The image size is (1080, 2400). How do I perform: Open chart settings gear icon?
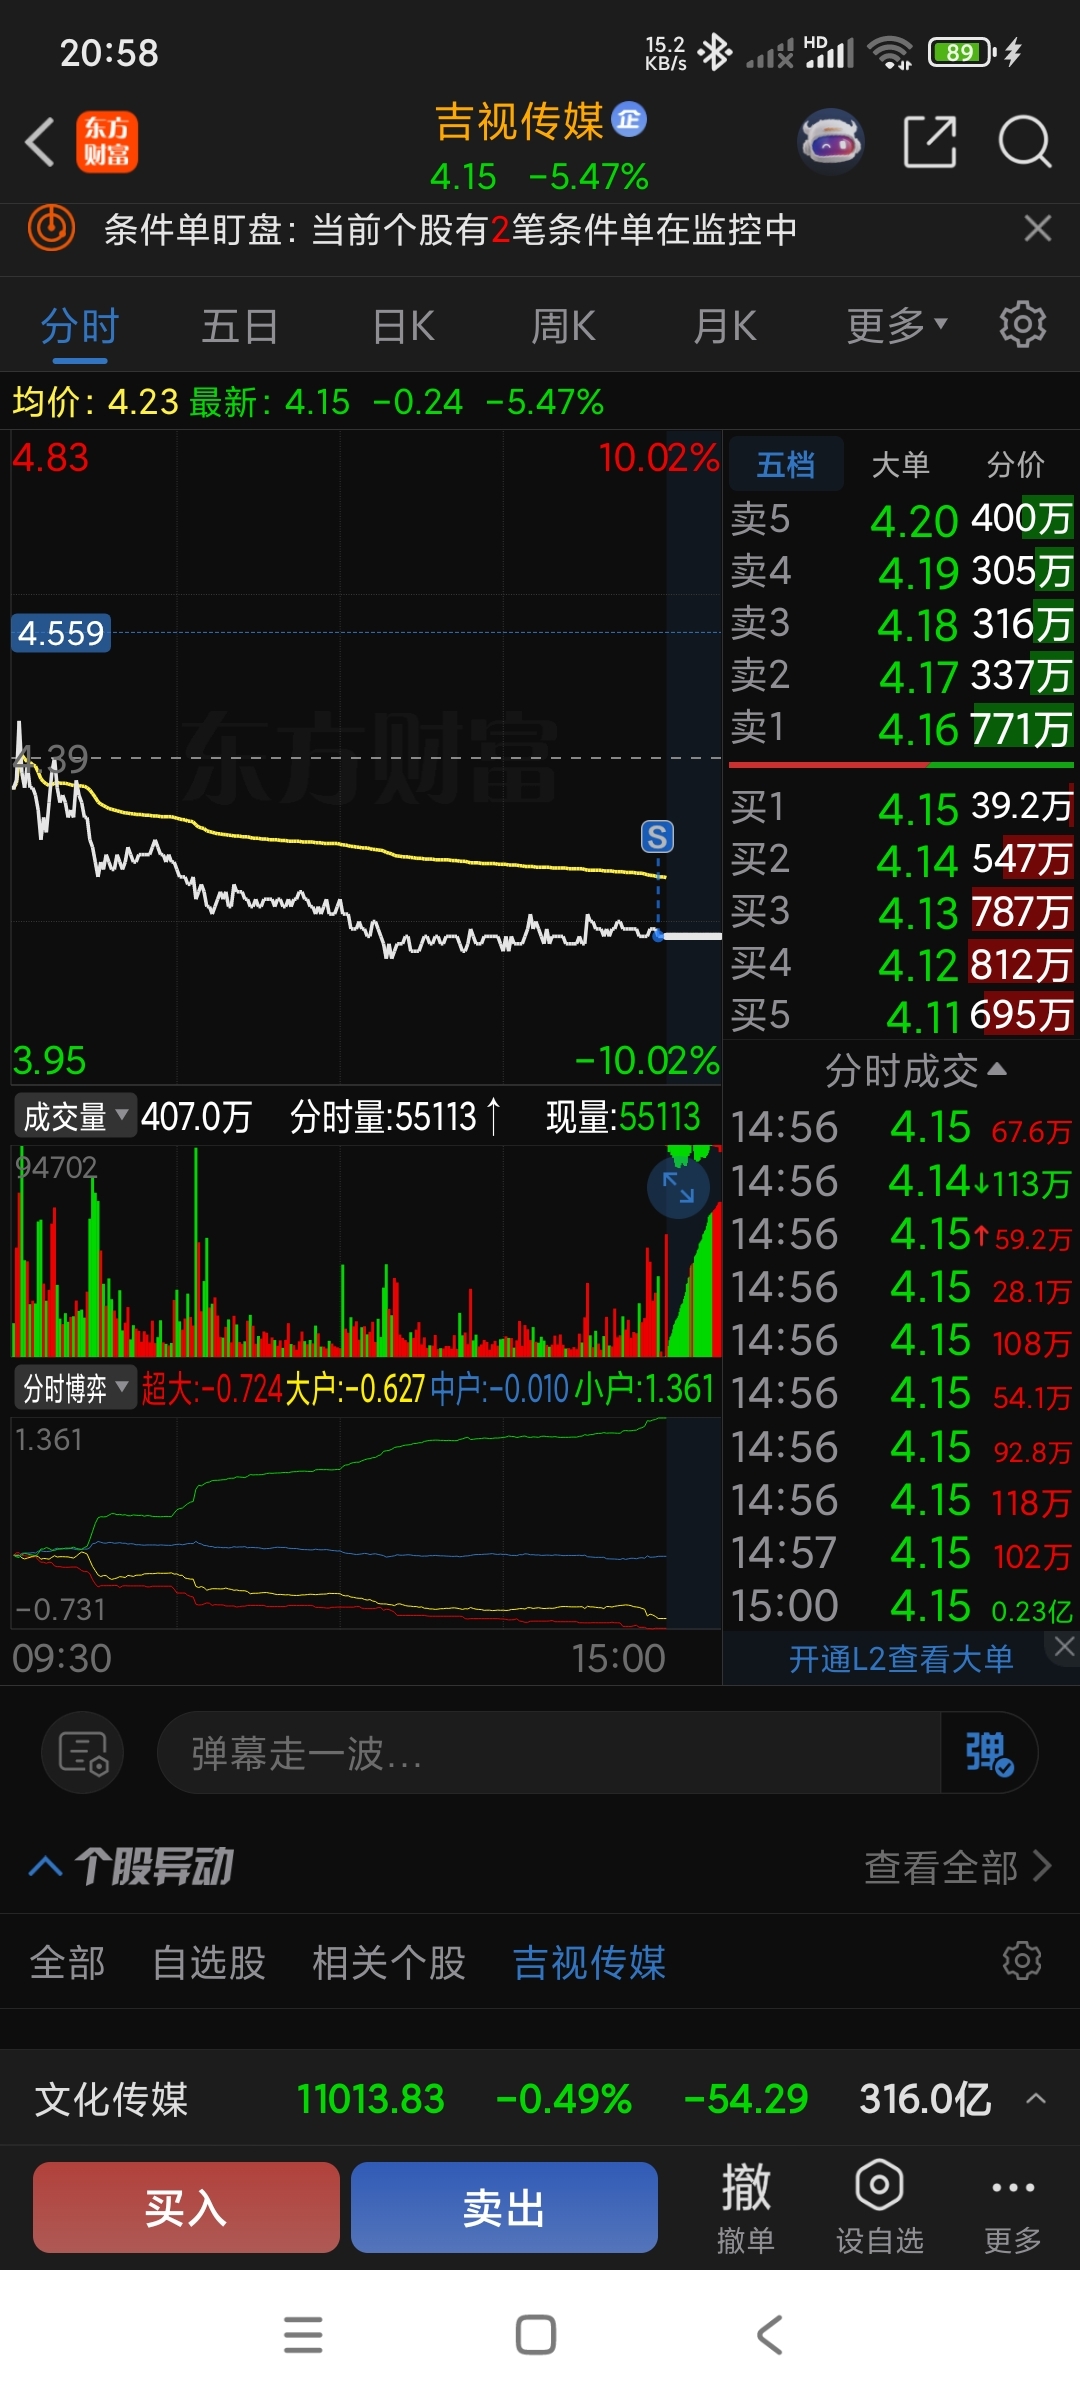click(x=1022, y=325)
